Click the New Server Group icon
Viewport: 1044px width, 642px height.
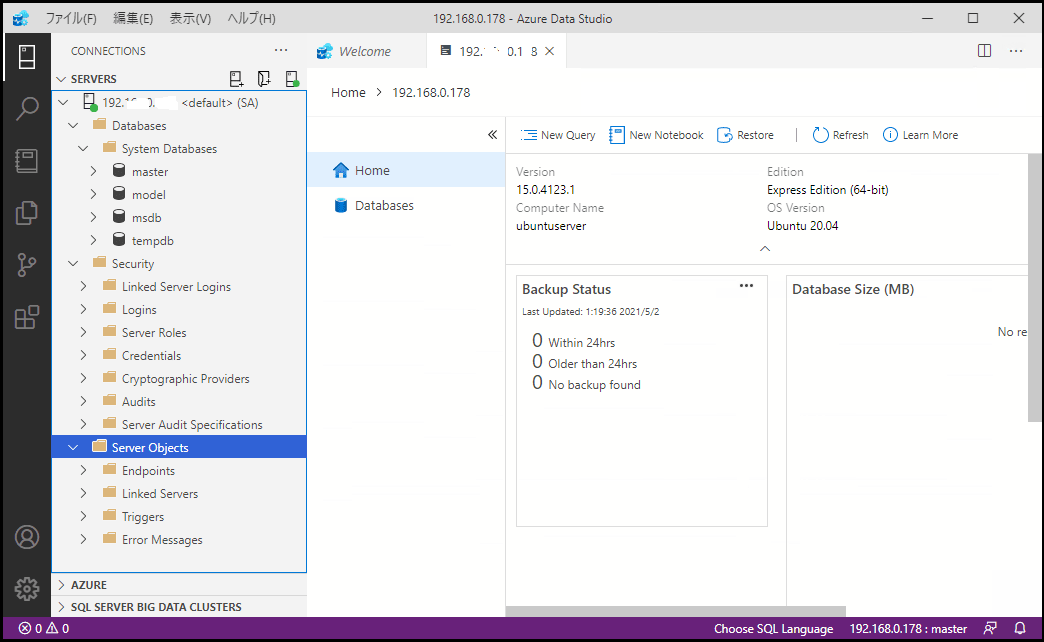[x=264, y=79]
